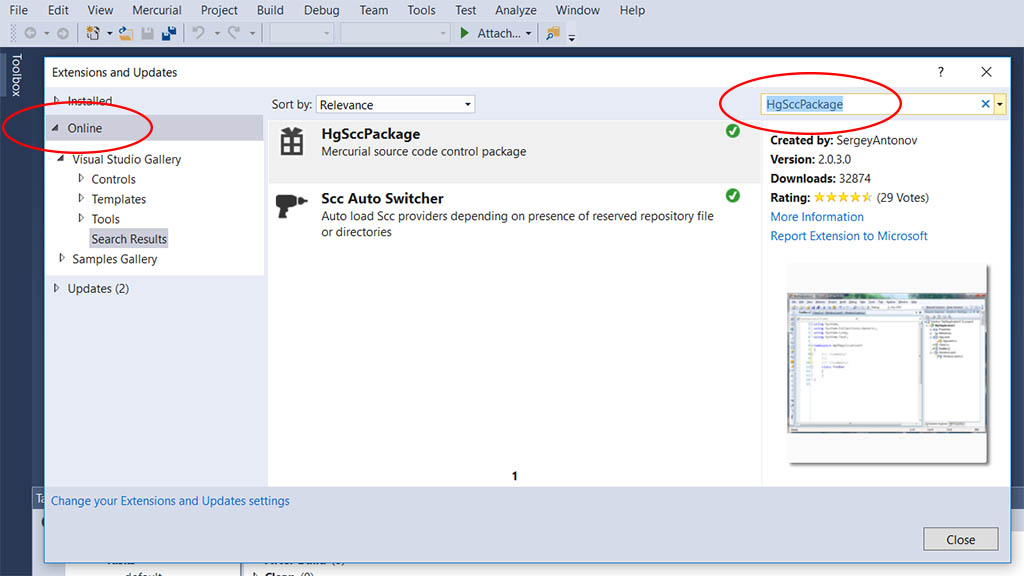This screenshot has width=1024, height=576.
Task: Open the Test menu
Action: [x=466, y=10]
